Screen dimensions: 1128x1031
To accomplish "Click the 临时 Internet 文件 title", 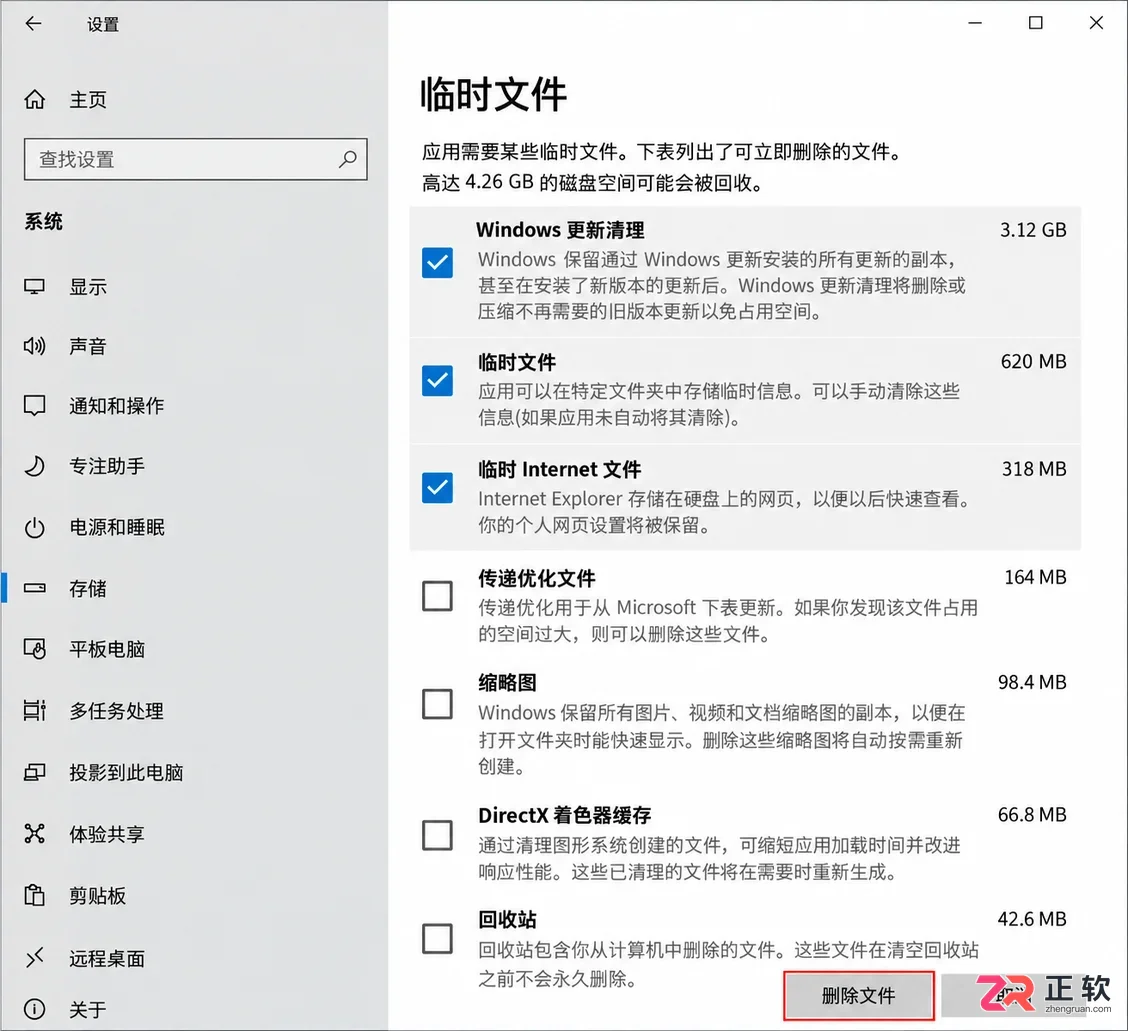I will tap(560, 470).
